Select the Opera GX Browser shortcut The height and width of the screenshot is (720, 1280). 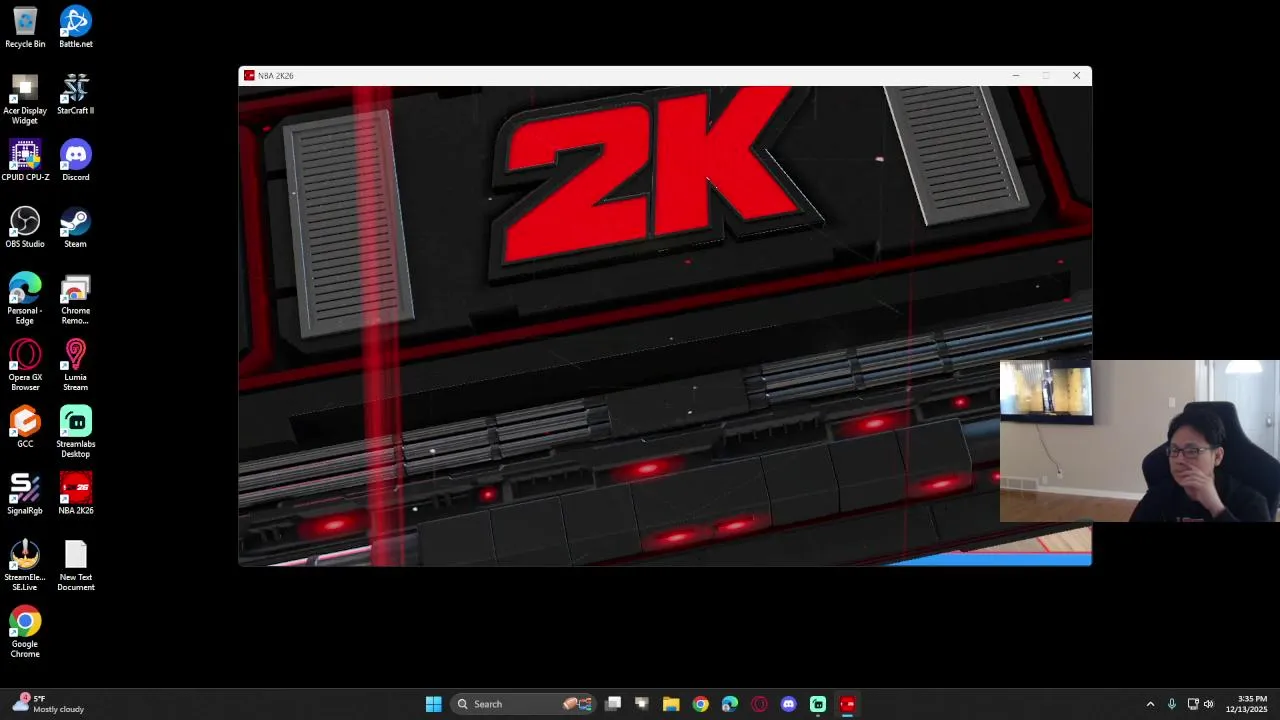pyautogui.click(x=25, y=366)
